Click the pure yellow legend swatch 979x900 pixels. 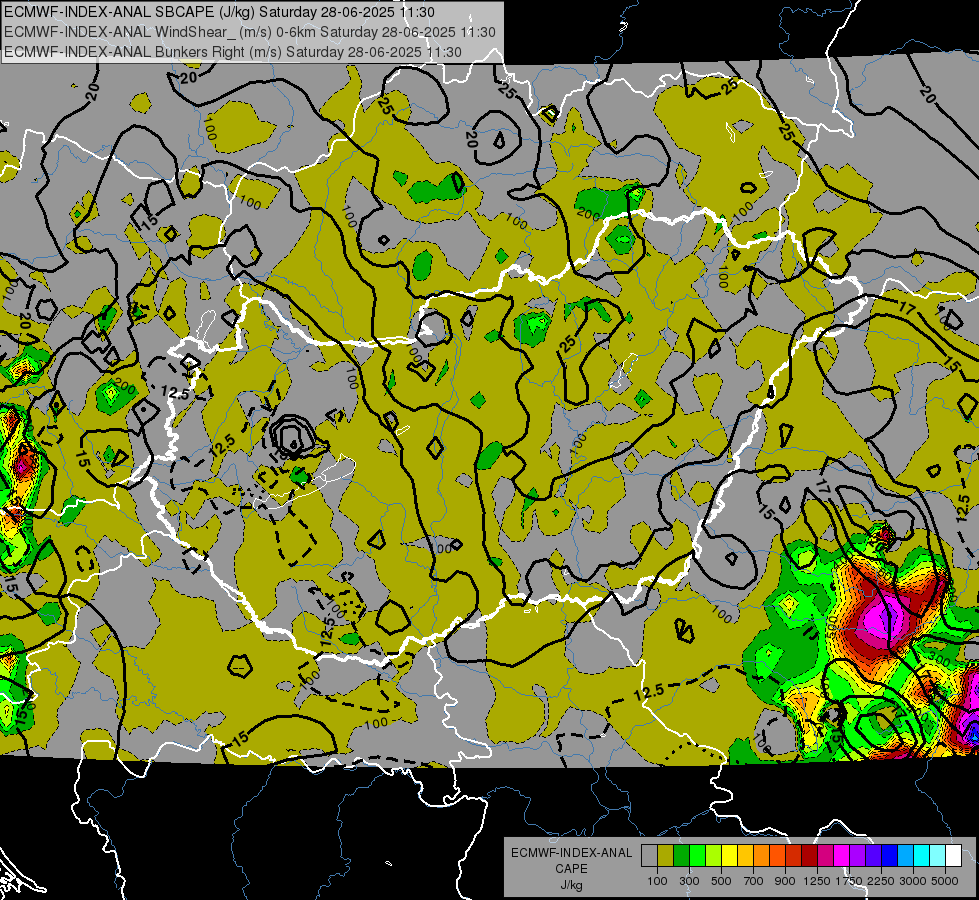click(729, 855)
